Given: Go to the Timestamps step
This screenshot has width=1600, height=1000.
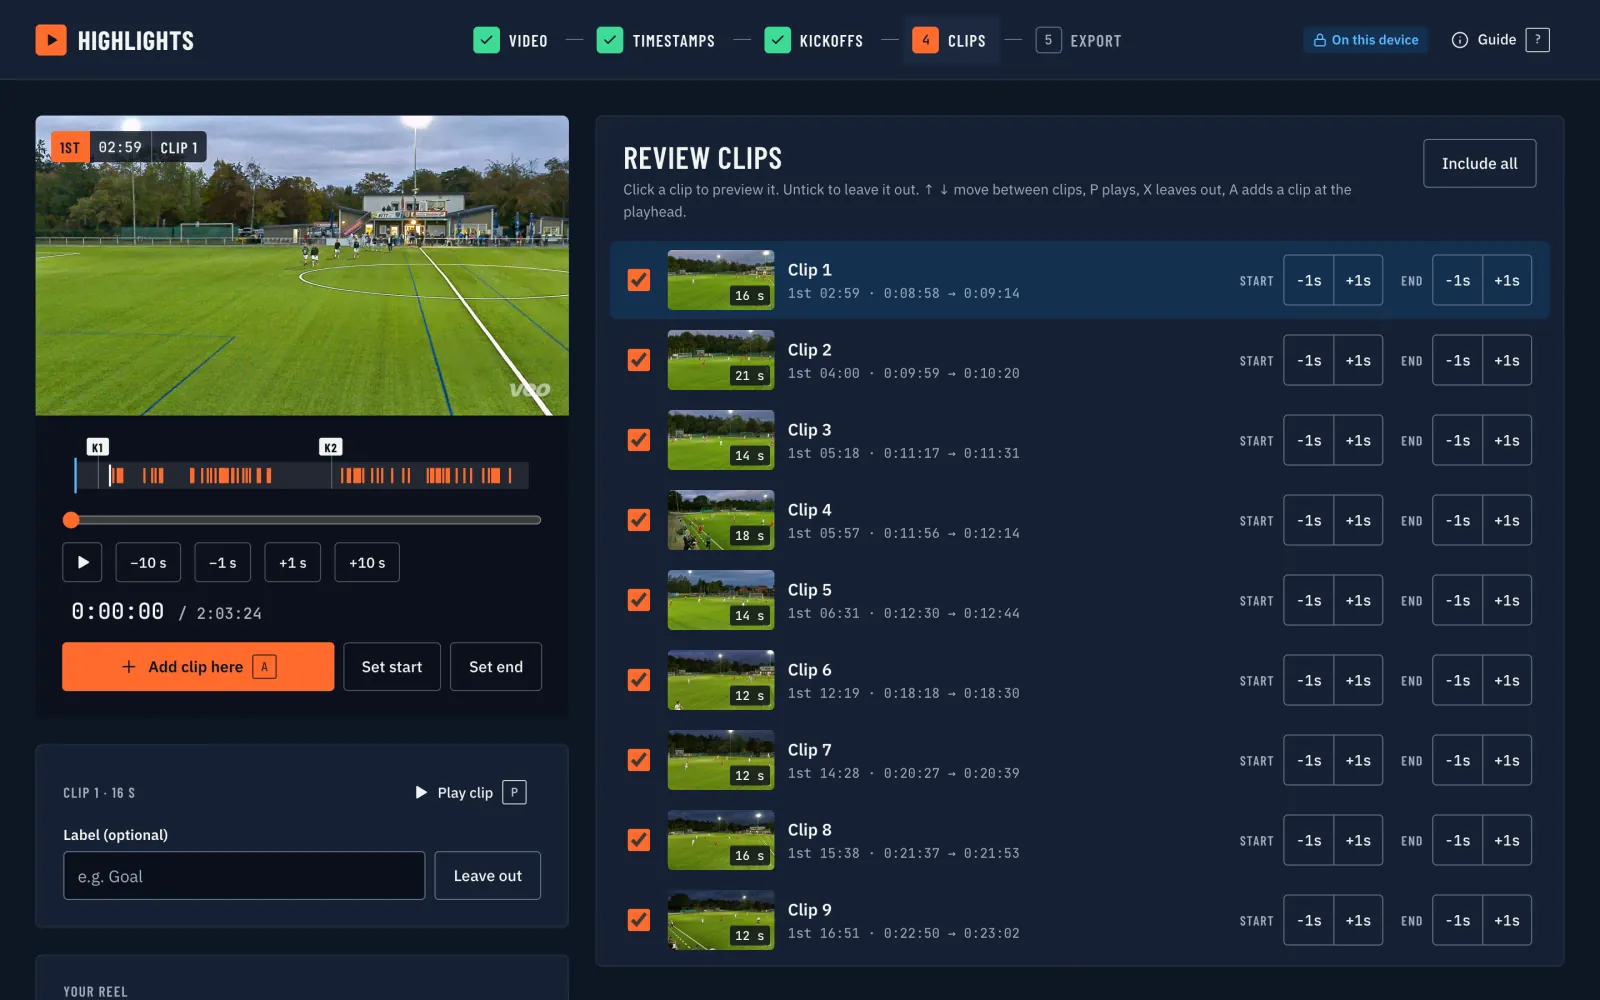Looking at the screenshot, I should click(656, 40).
